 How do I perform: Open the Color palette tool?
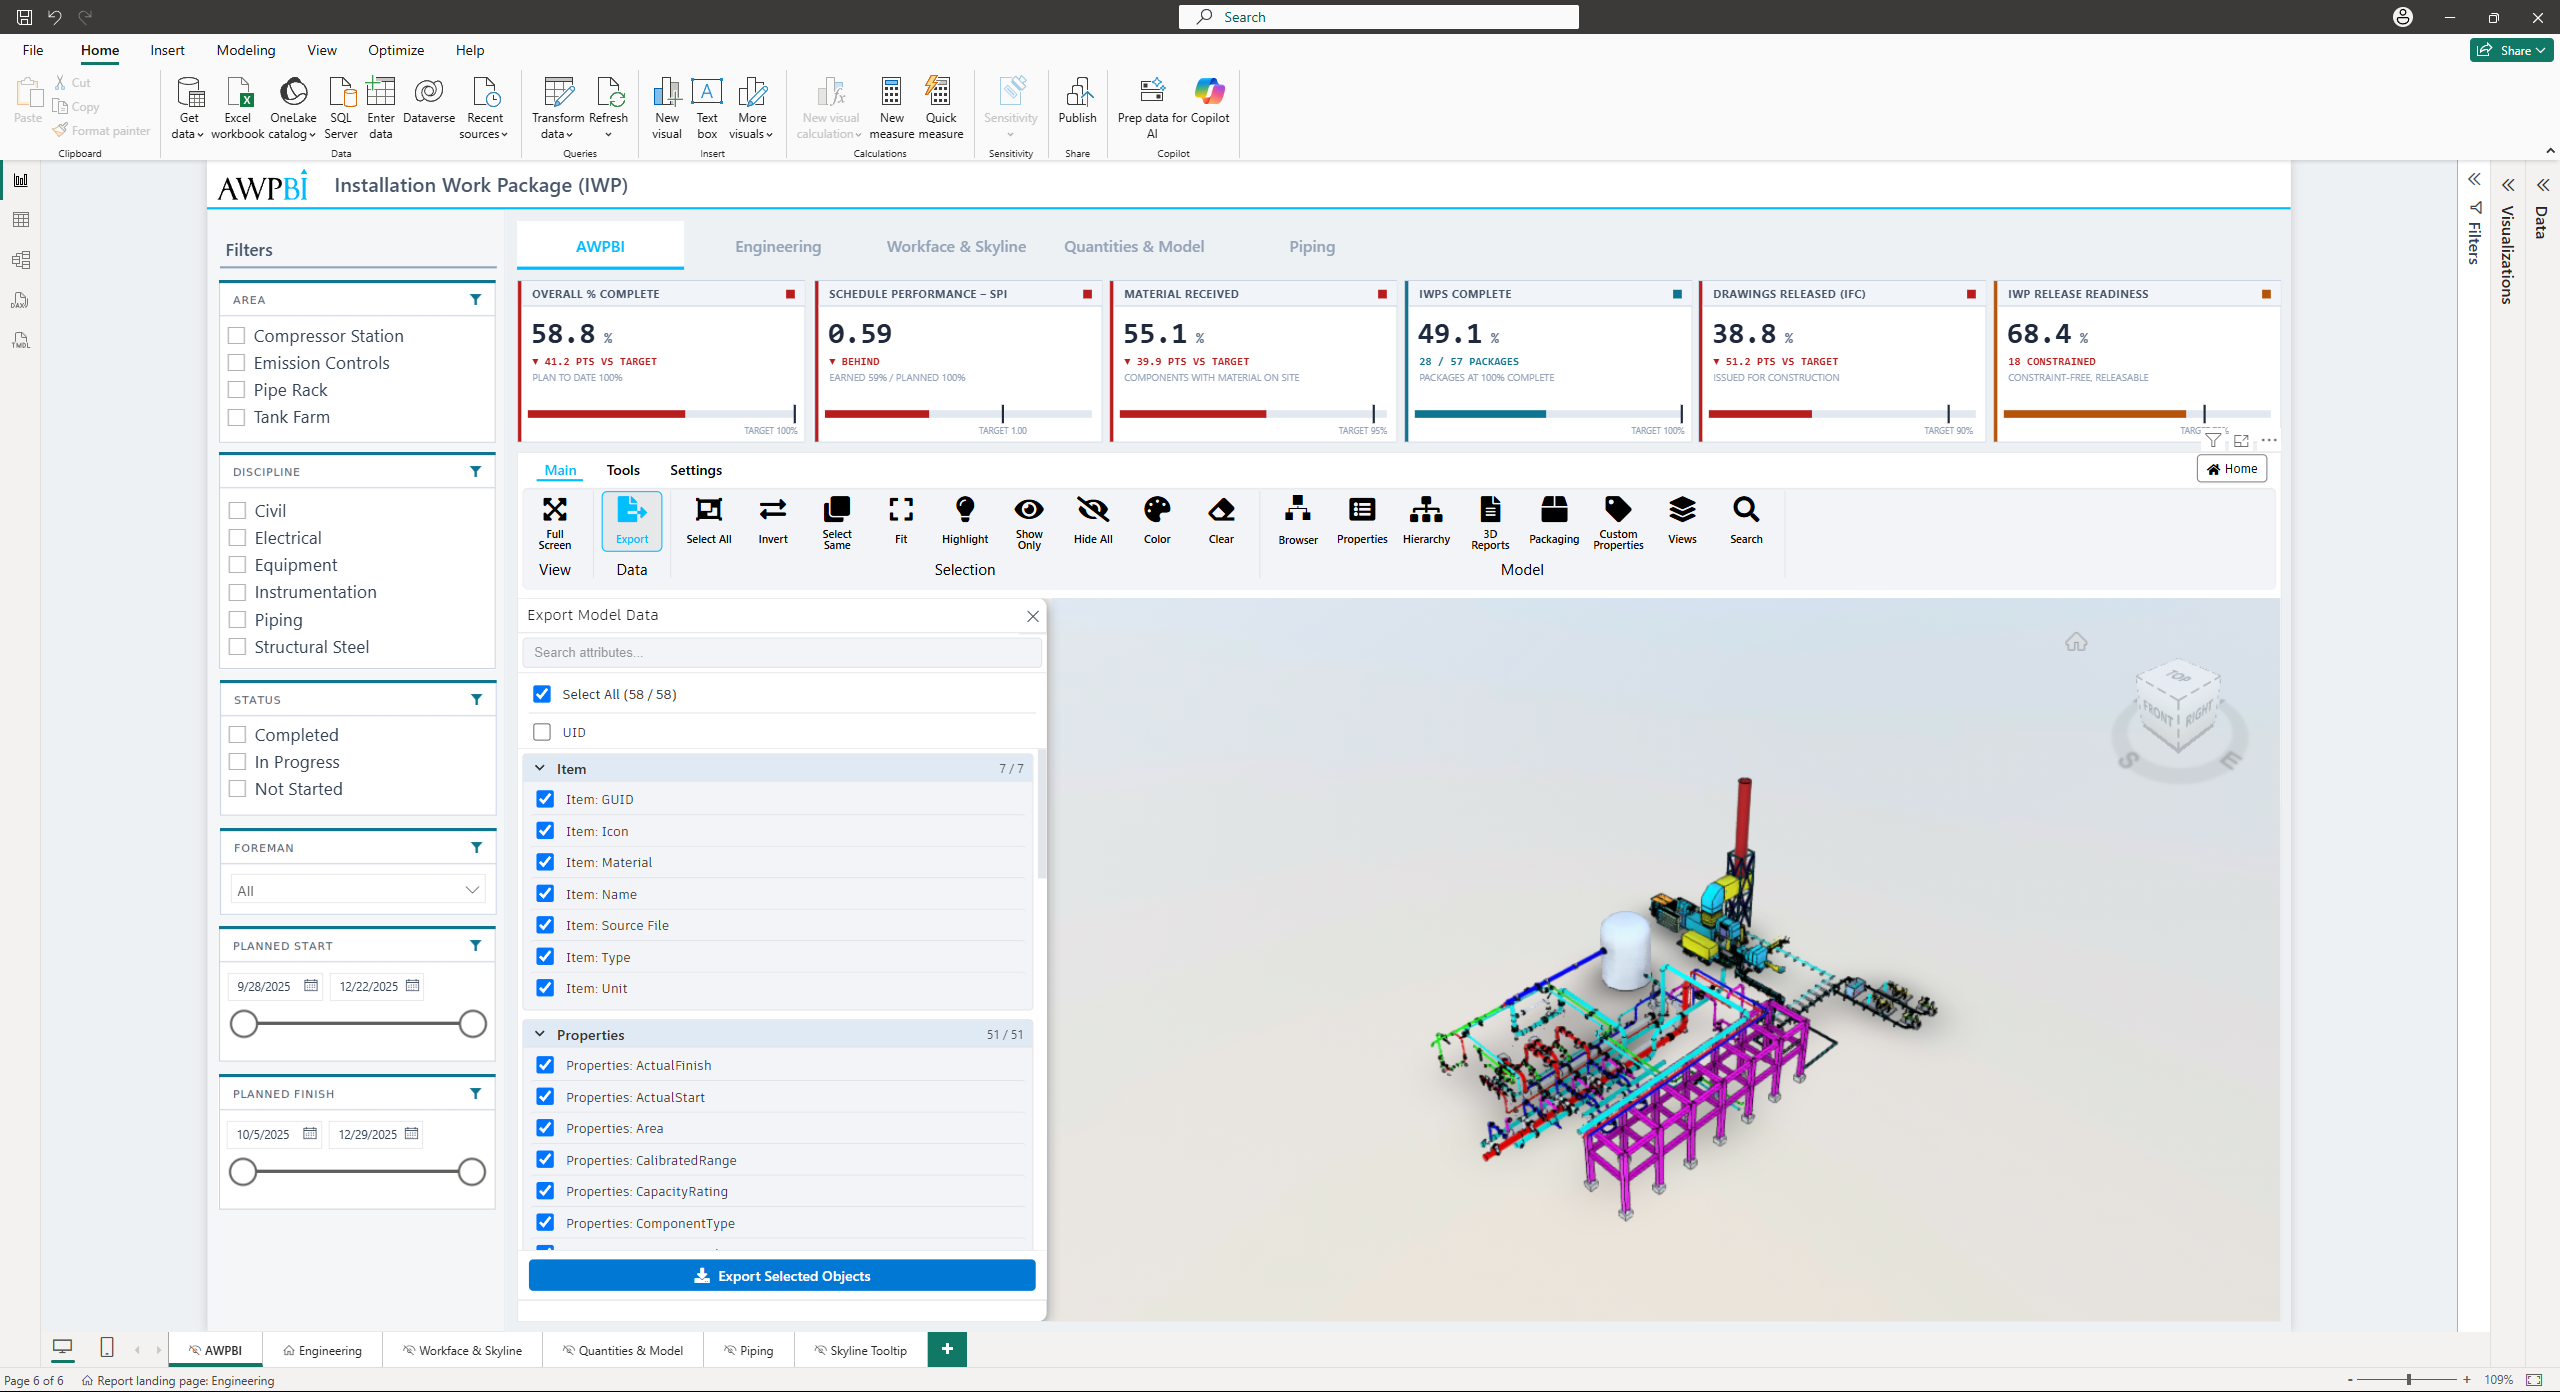(x=1157, y=522)
